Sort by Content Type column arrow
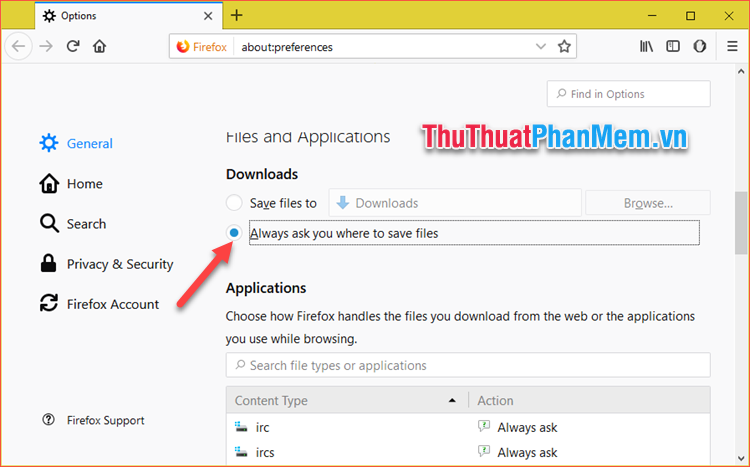 point(452,400)
